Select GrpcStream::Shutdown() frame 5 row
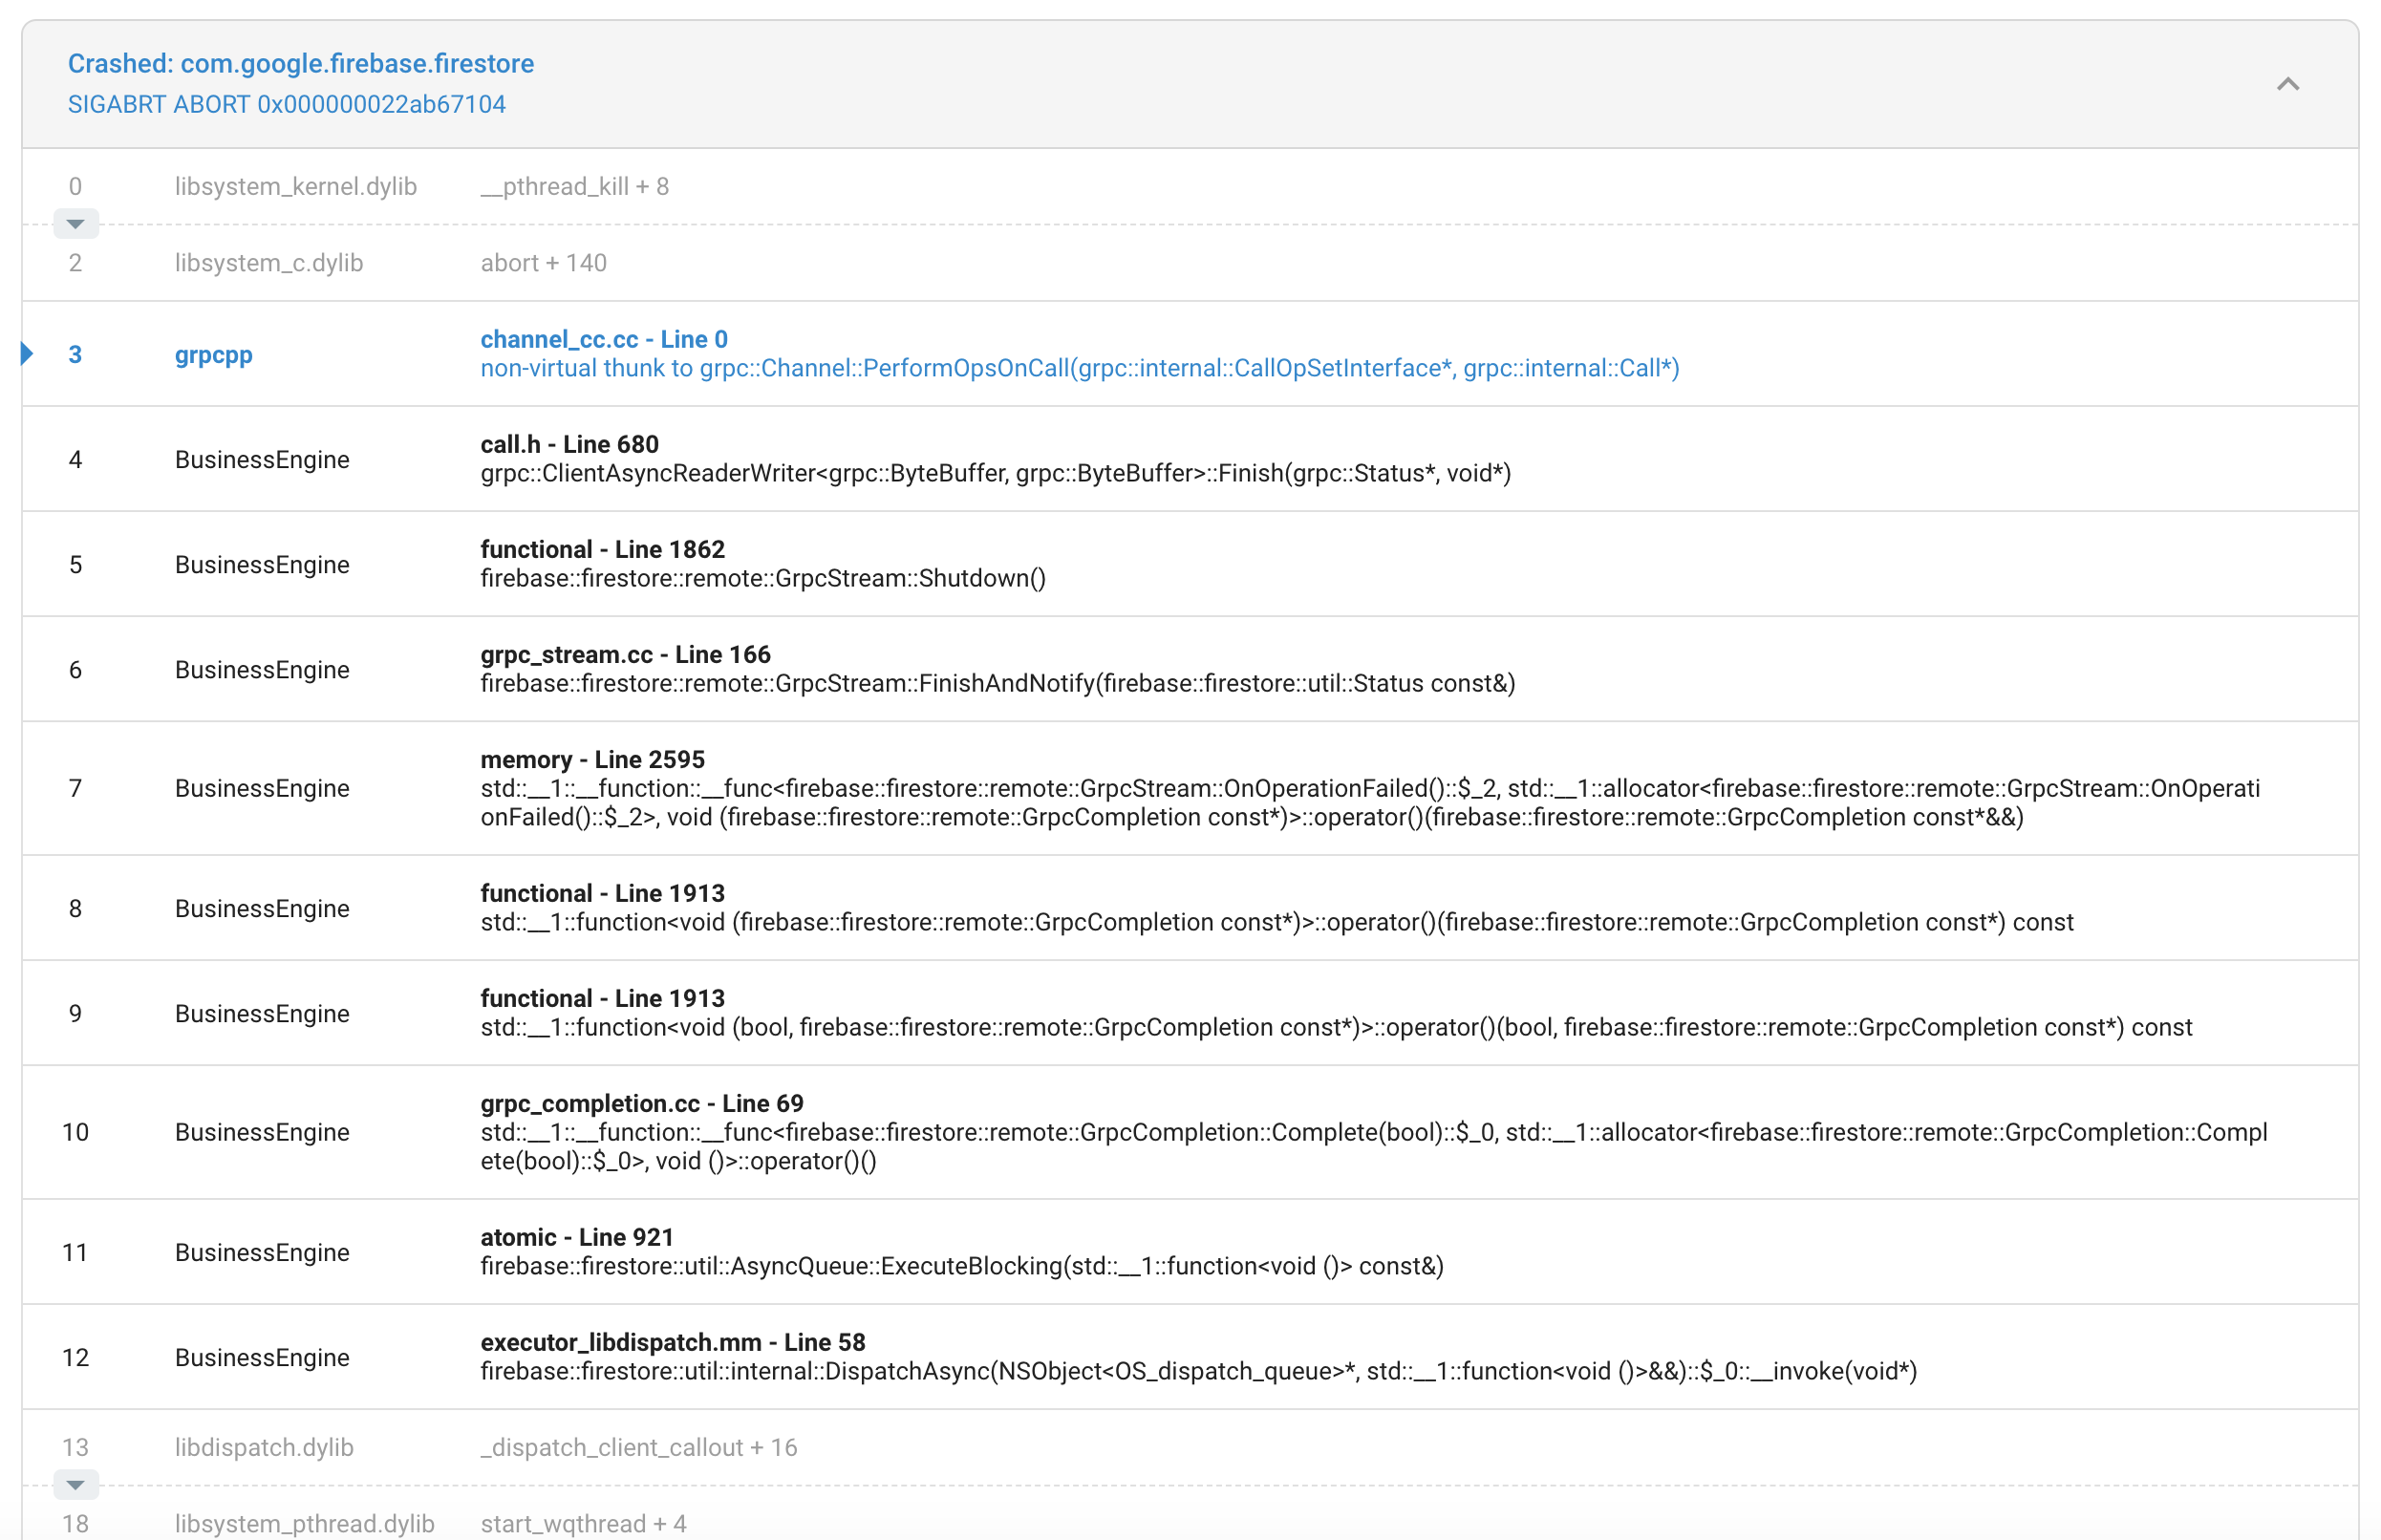The image size is (2381, 1540). click(762, 578)
